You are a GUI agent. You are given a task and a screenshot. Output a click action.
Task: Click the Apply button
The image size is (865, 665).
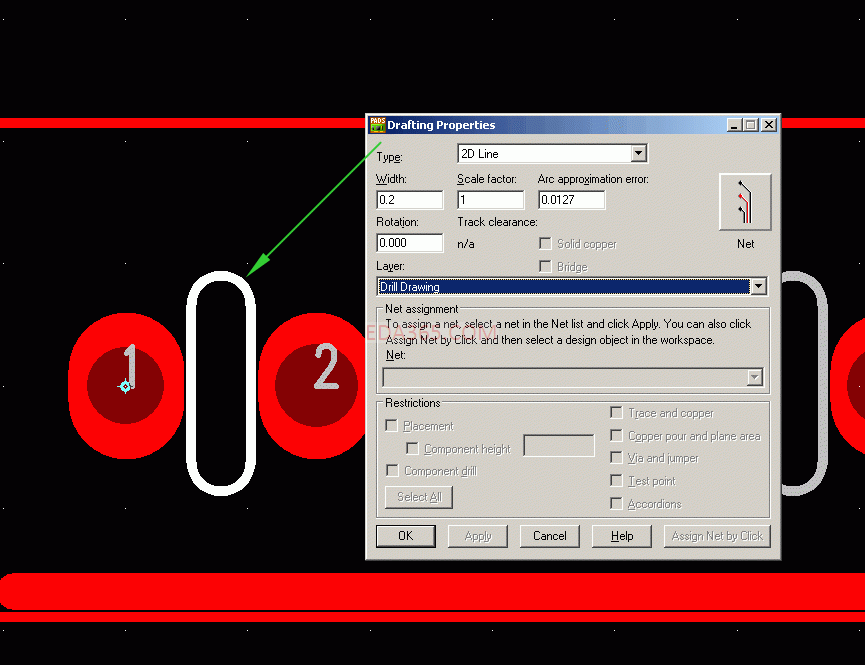pyautogui.click(x=478, y=536)
